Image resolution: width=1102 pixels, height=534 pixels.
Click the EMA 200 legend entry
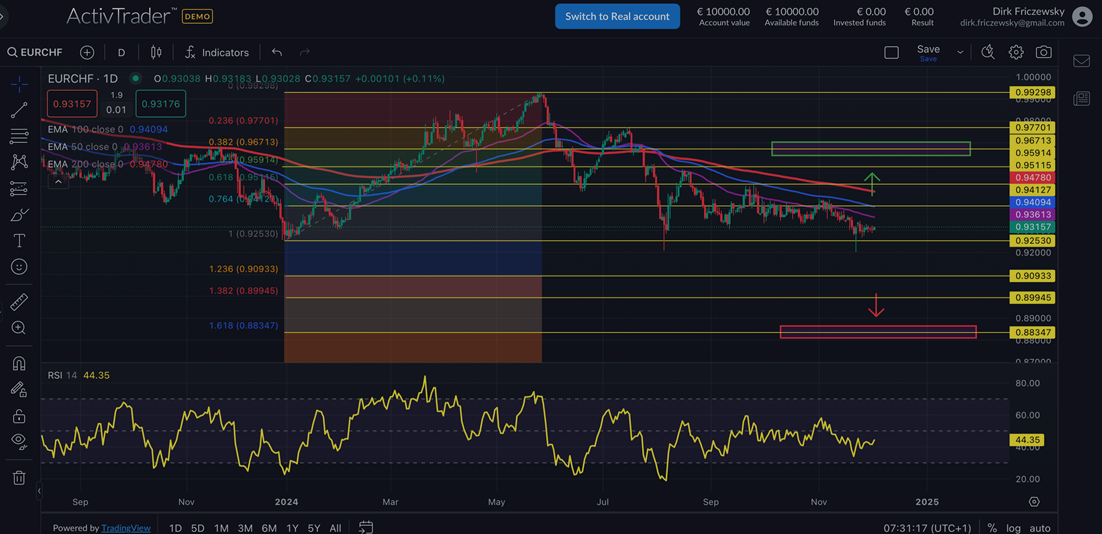pos(107,164)
